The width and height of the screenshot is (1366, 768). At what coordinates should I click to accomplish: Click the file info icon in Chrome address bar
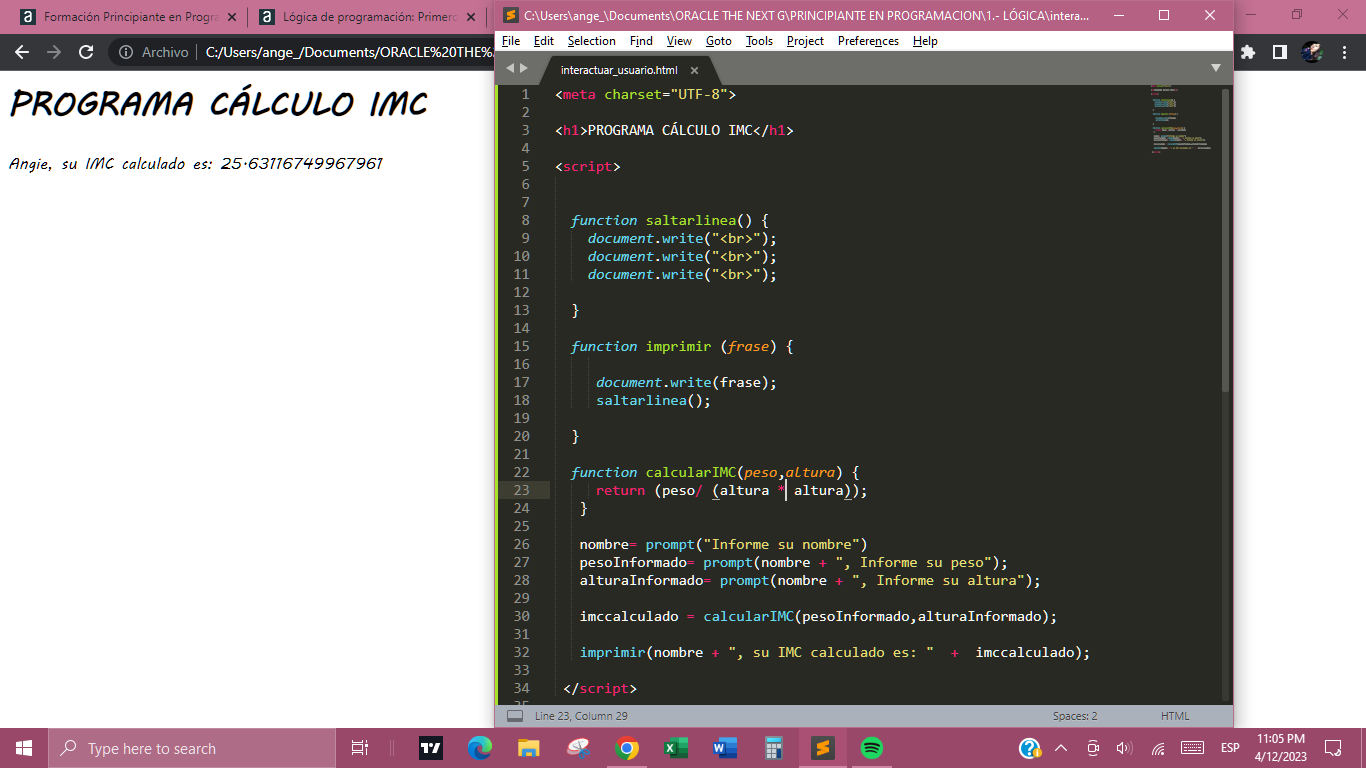(x=126, y=52)
